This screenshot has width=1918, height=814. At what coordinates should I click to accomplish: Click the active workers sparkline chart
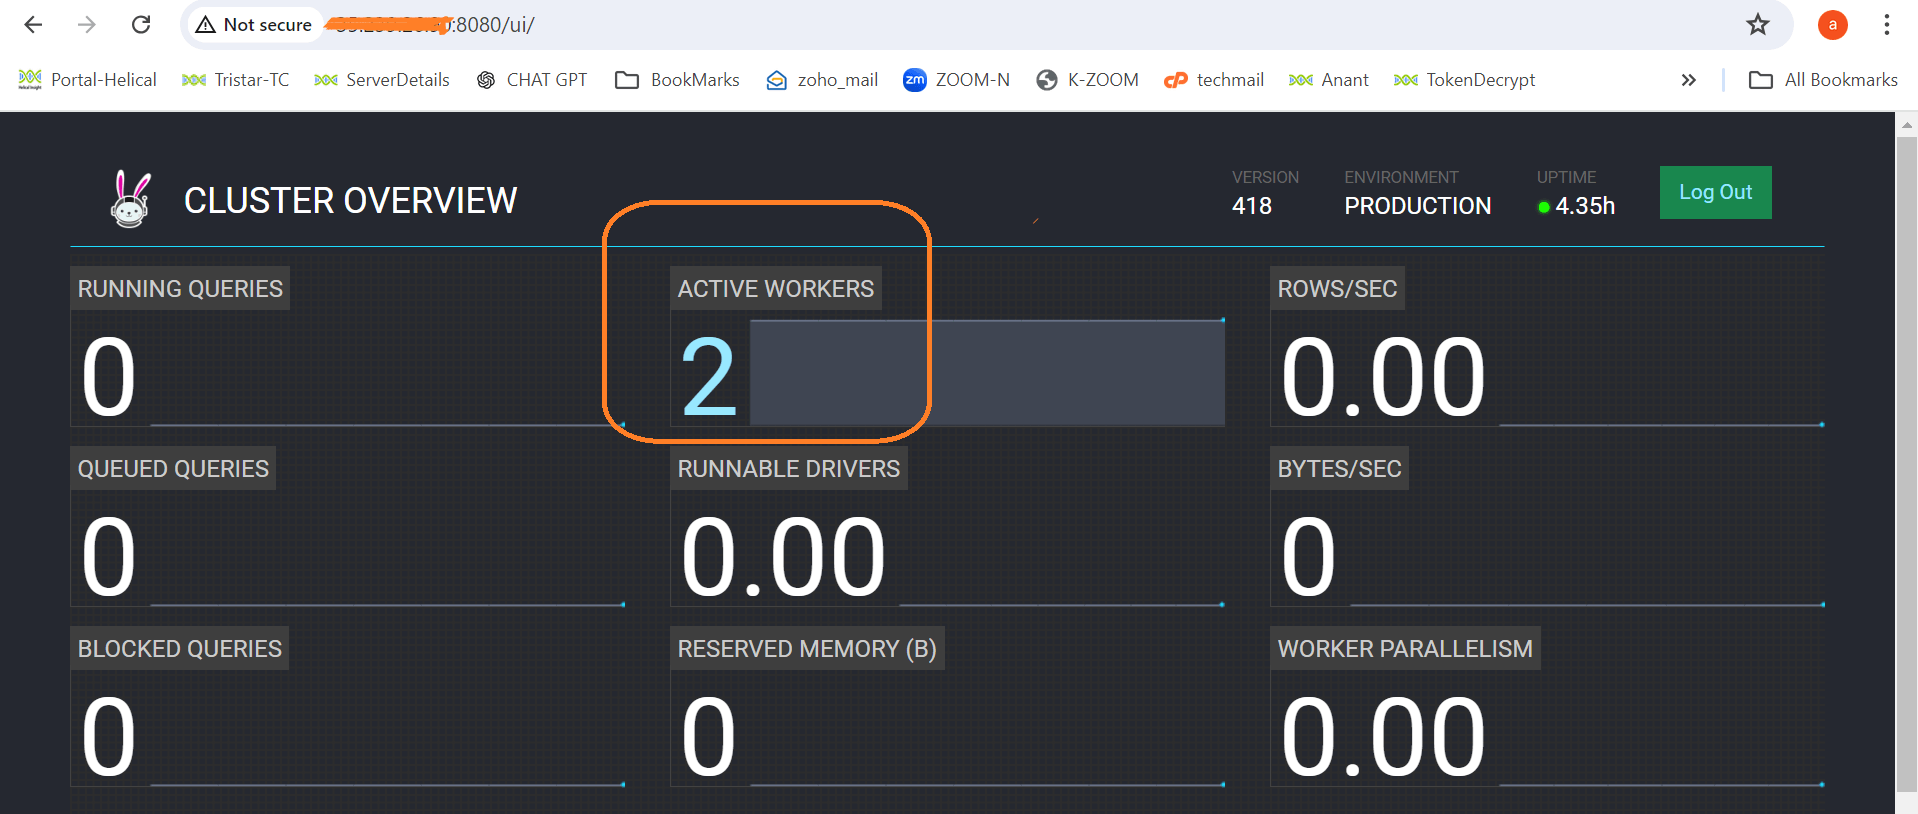tap(987, 372)
